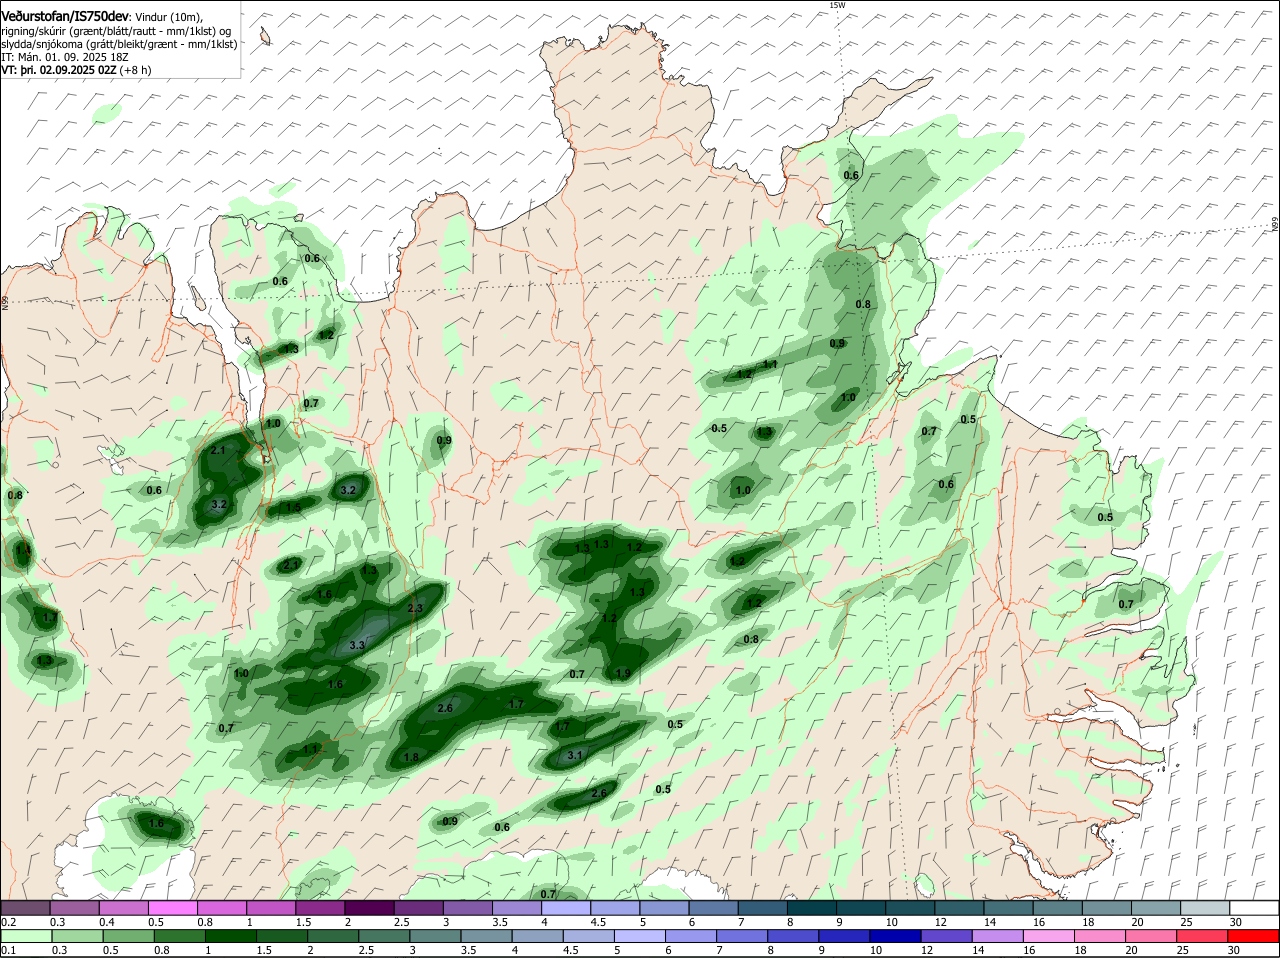1280x958 pixels.
Task: Click the 1.9 precipitation value on the map
Action: coord(623,673)
